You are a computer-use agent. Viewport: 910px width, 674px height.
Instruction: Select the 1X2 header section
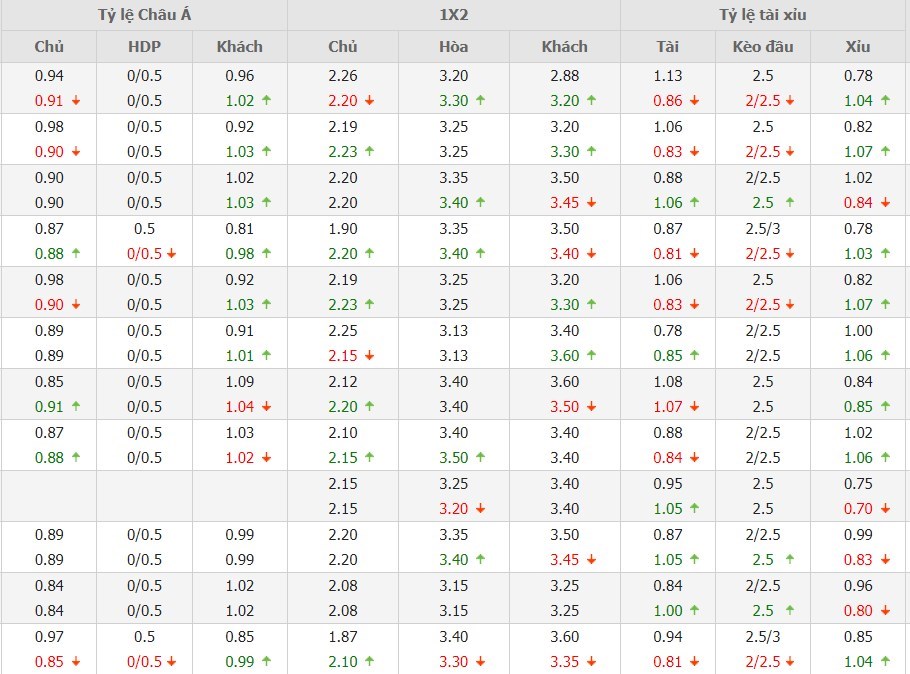(x=454, y=15)
